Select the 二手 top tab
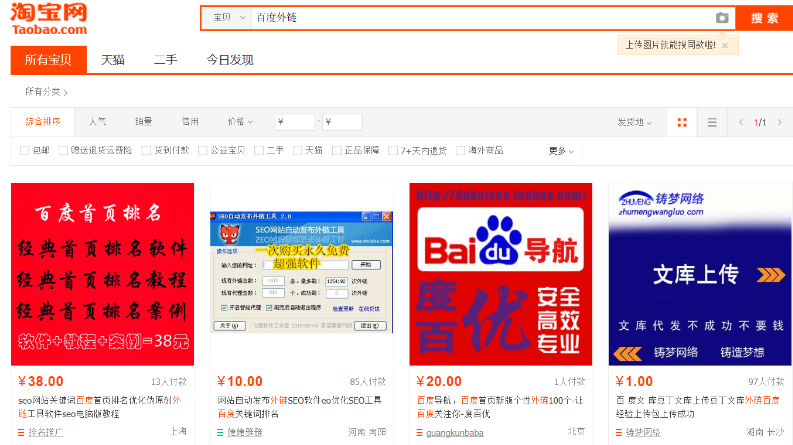This screenshot has width=793, height=445. coord(165,60)
